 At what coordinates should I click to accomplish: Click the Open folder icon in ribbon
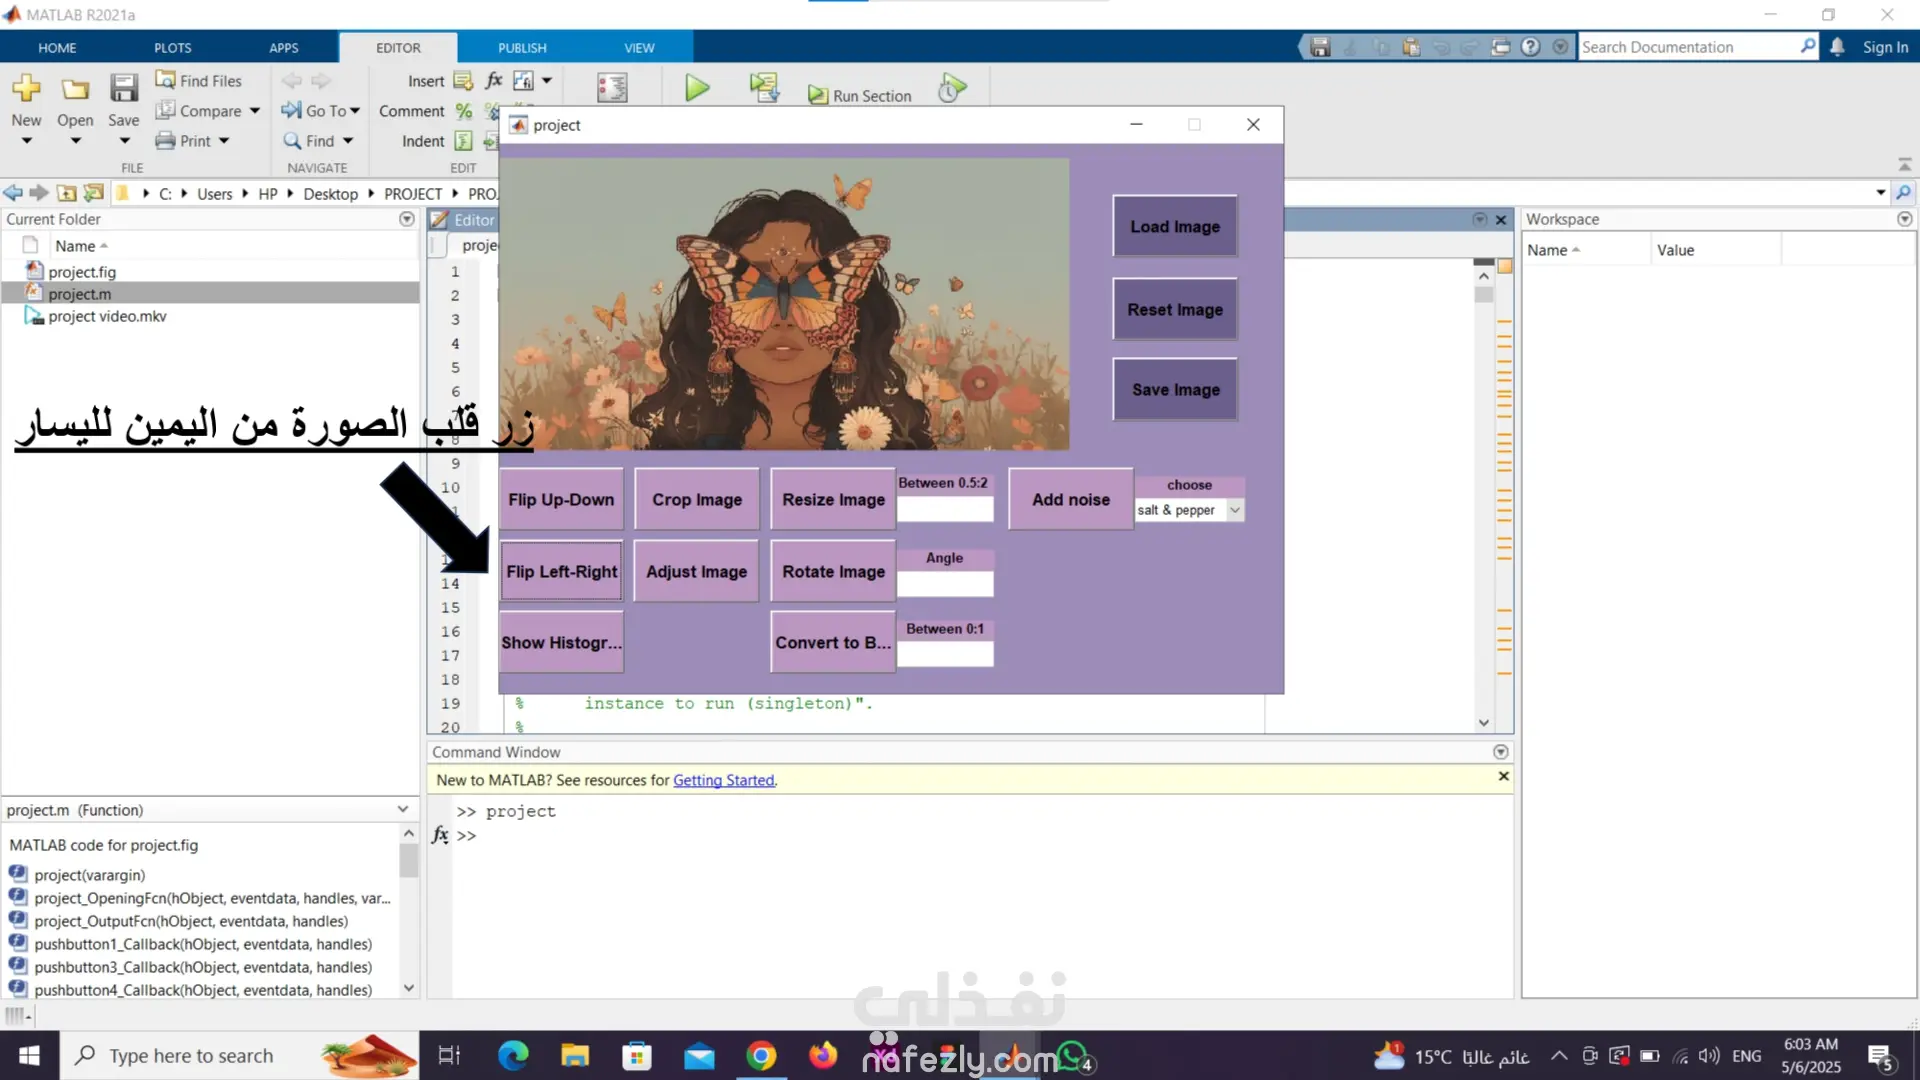click(x=75, y=89)
